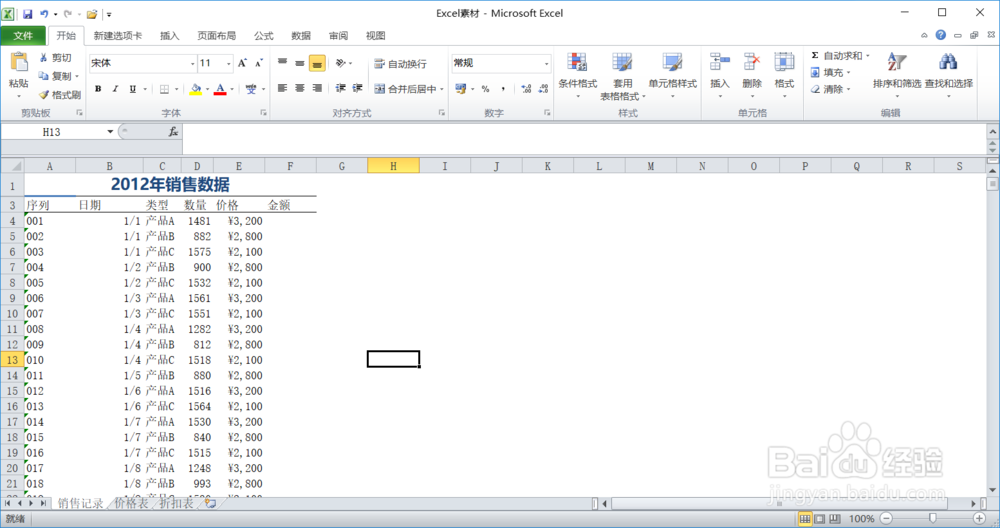
Task: Click the Delete cells (删除) icon
Action: tap(752, 62)
